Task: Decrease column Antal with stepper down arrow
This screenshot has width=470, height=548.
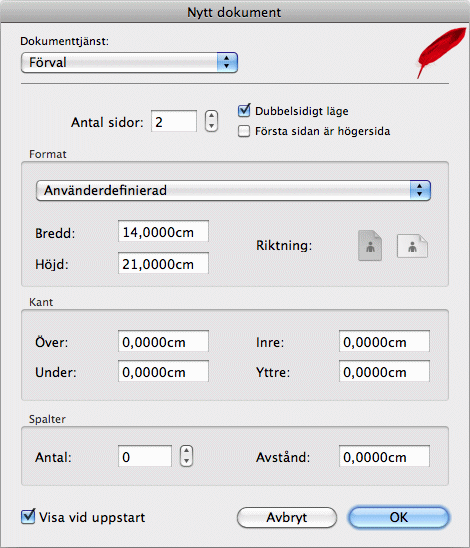Action: [187, 461]
